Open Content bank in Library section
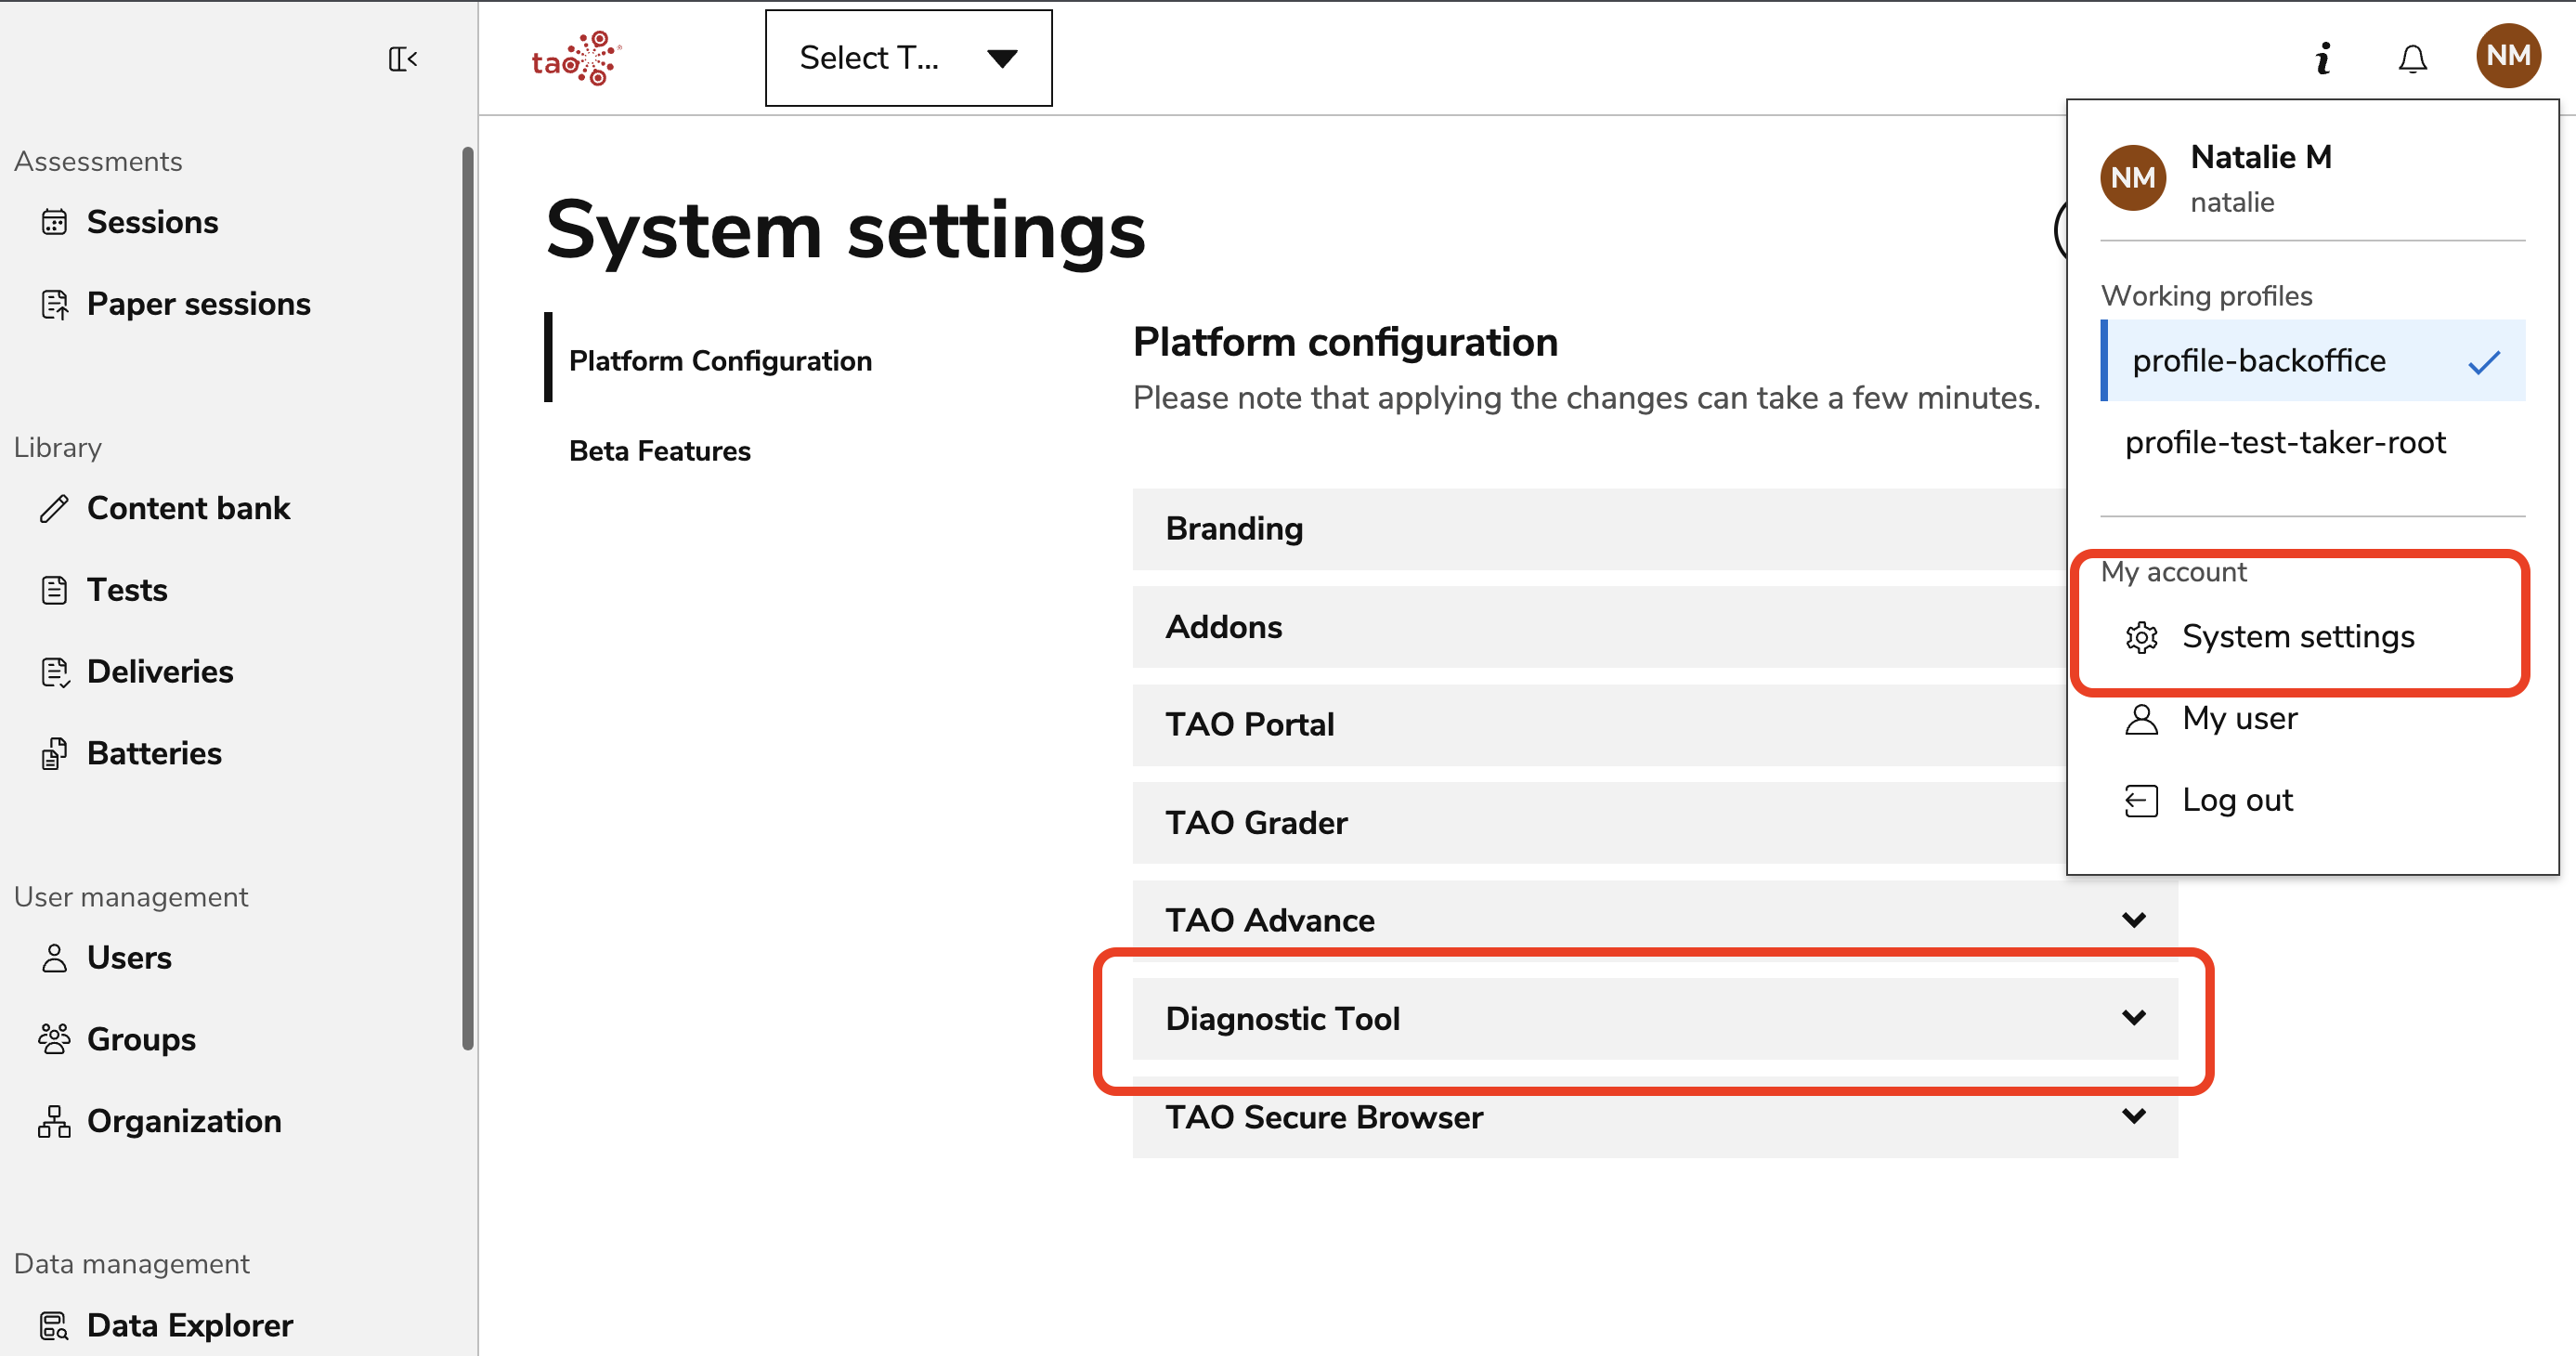The height and width of the screenshot is (1356, 2576). coord(188,508)
